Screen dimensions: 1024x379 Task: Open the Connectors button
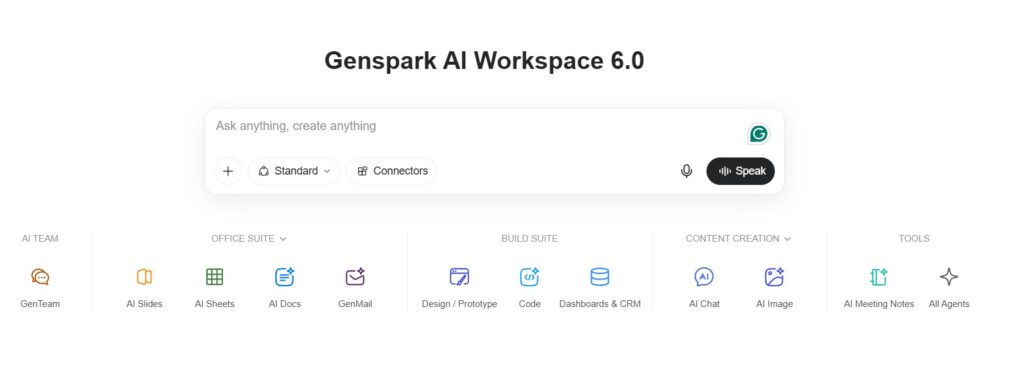click(x=392, y=171)
